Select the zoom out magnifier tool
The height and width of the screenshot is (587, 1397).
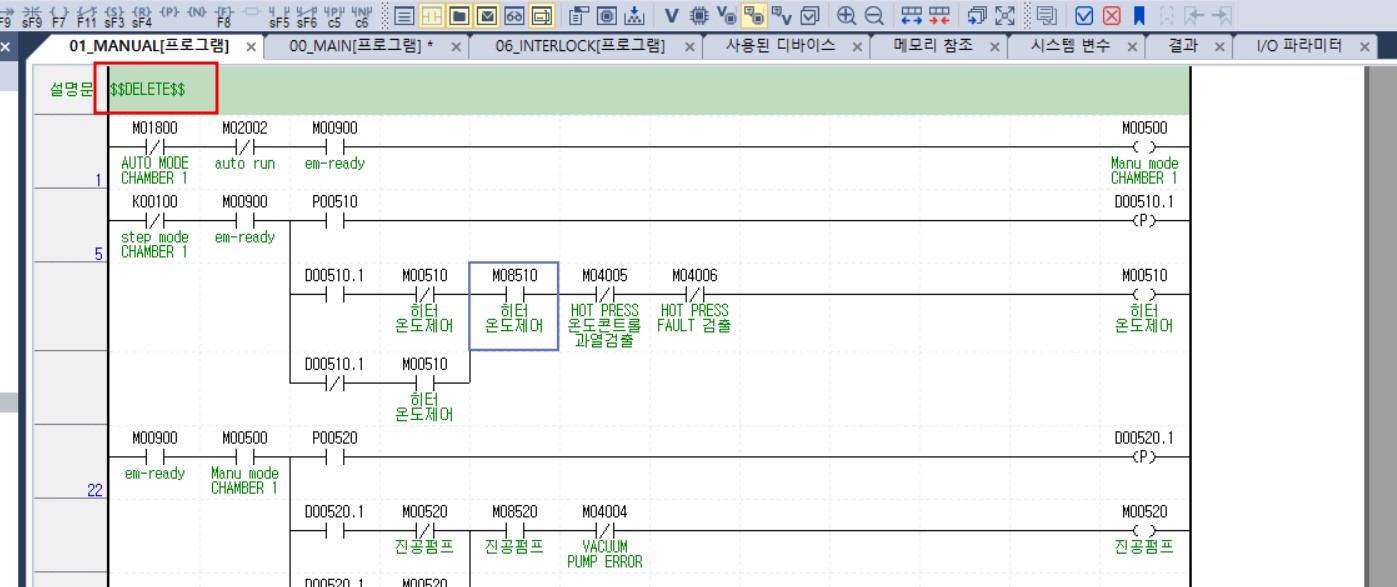coord(873,12)
